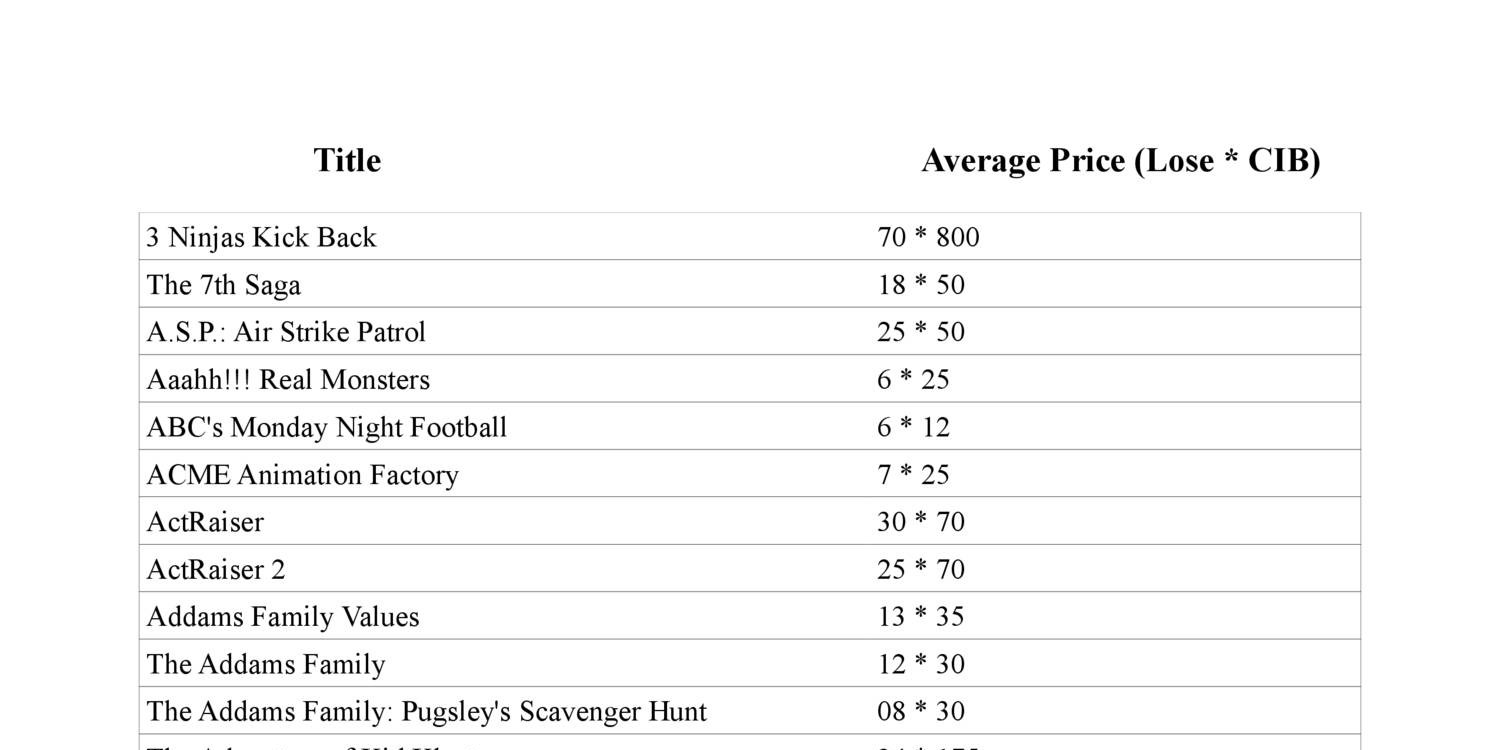The image size is (1500, 750).
Task: Click the price cell showing 08 * 30
Action: 921,711
